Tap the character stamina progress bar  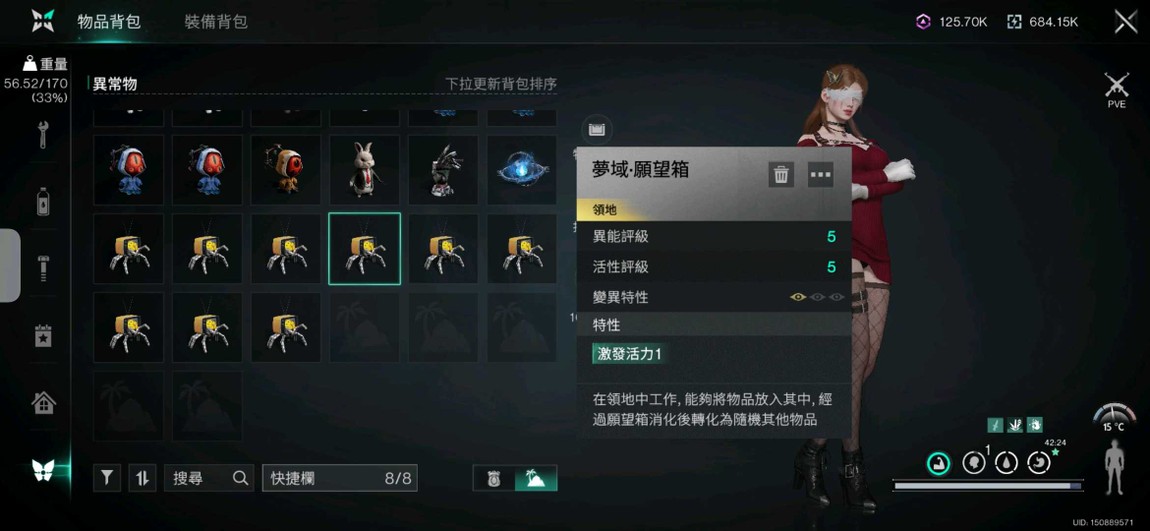click(x=986, y=486)
